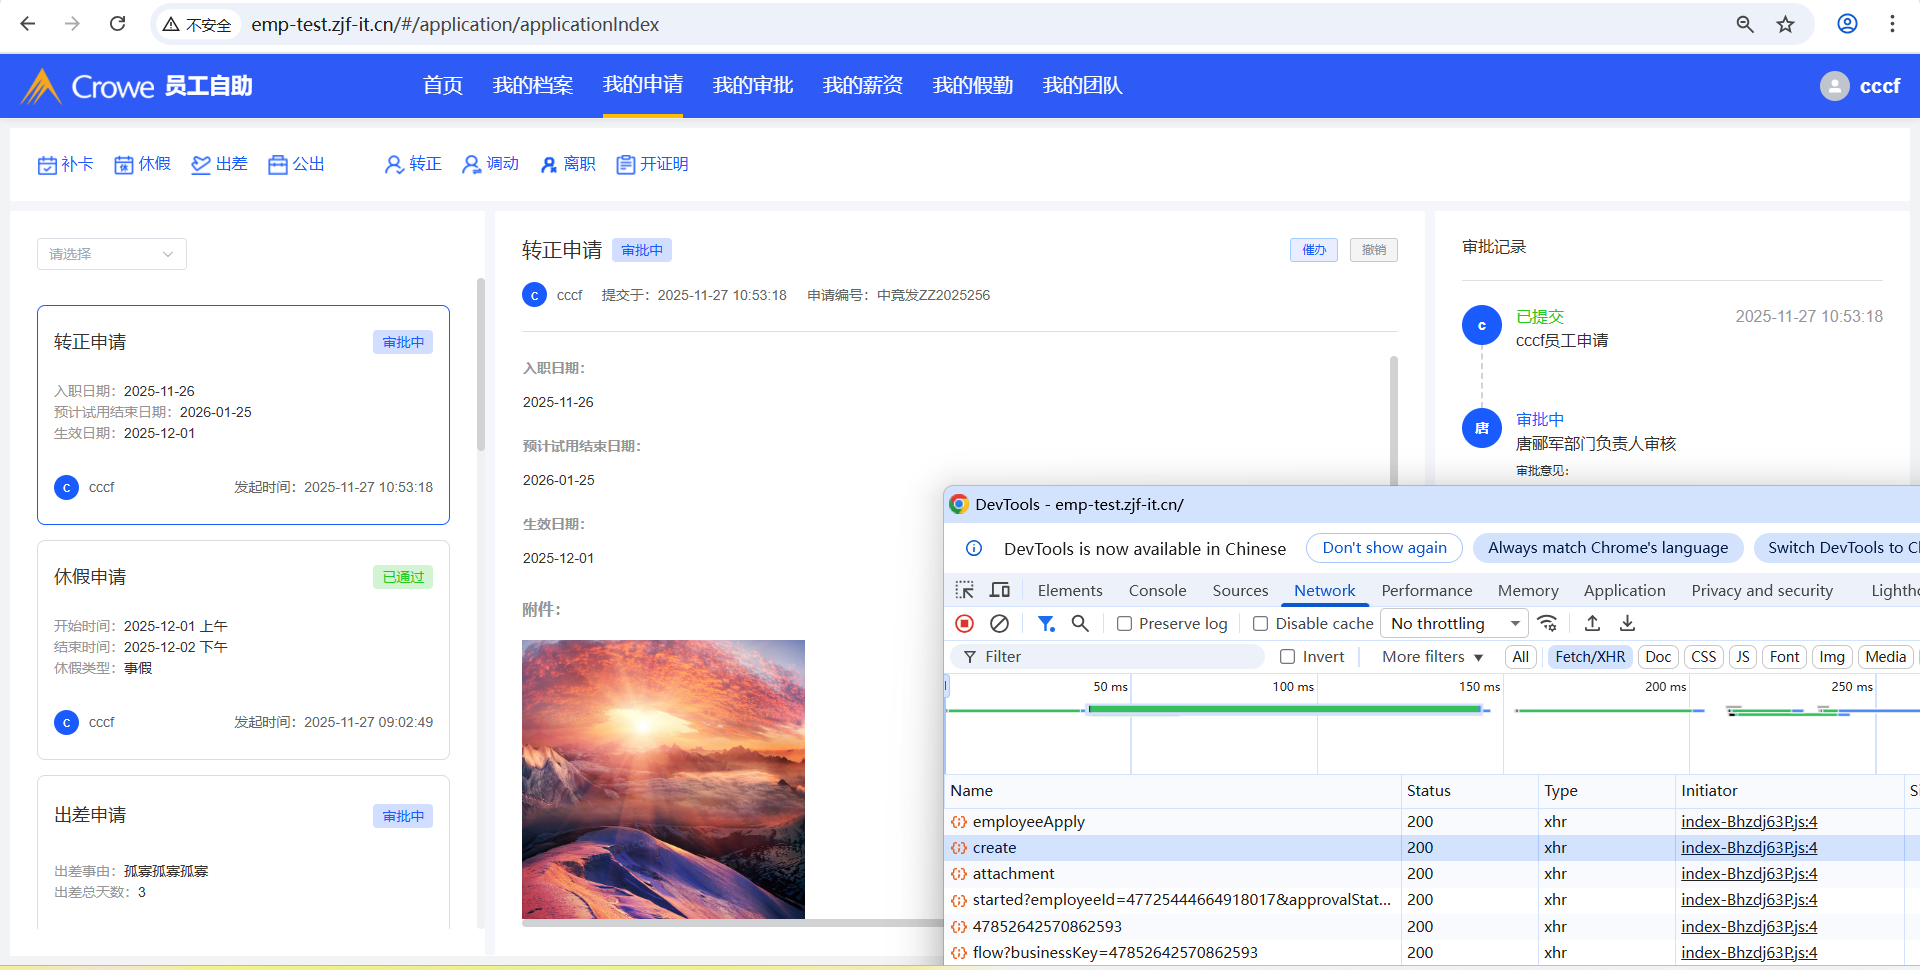This screenshot has height=970, width=1920.
Task: Go to 我的审批 in the navigation
Action: point(752,86)
